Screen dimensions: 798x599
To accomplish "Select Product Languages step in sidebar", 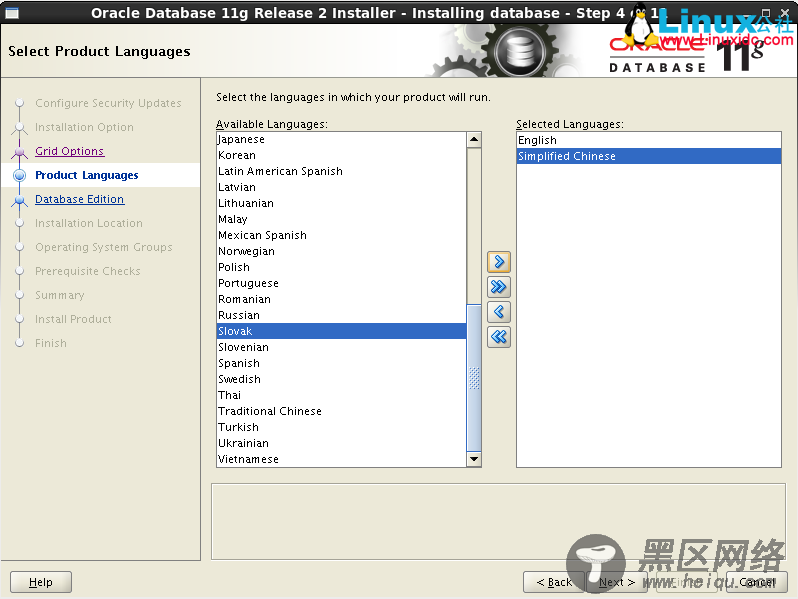I will [87, 175].
